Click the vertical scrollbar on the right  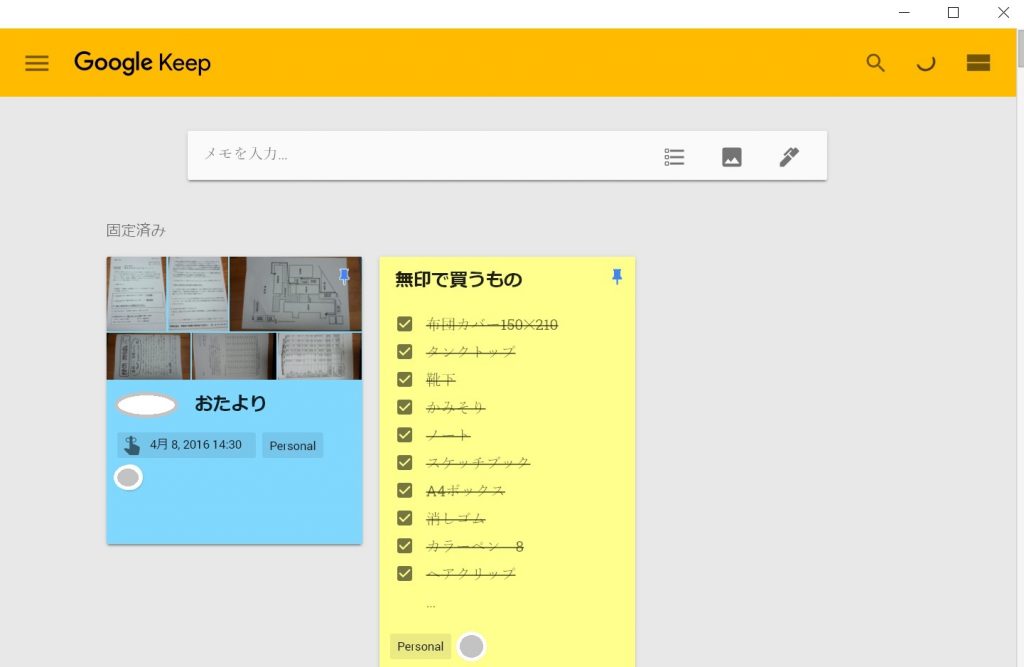1019,350
